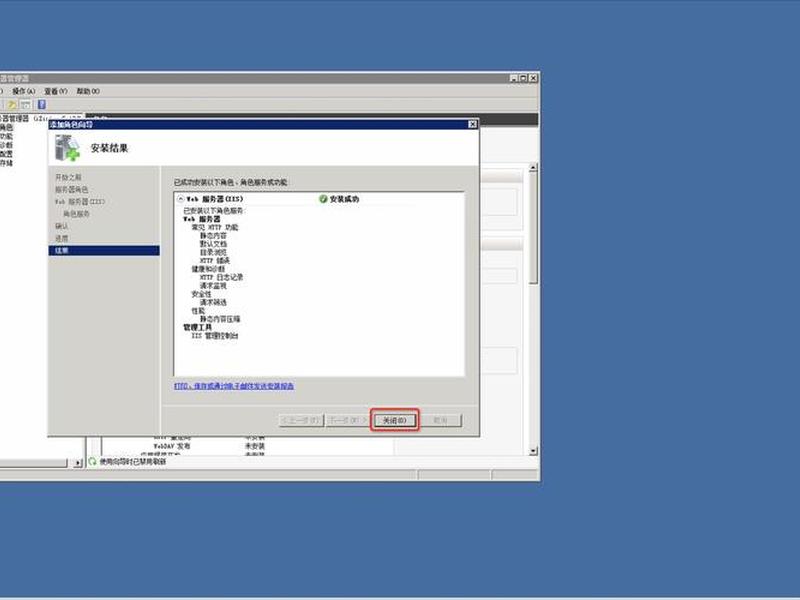Click the 关闭 button in the wizard

coord(395,420)
